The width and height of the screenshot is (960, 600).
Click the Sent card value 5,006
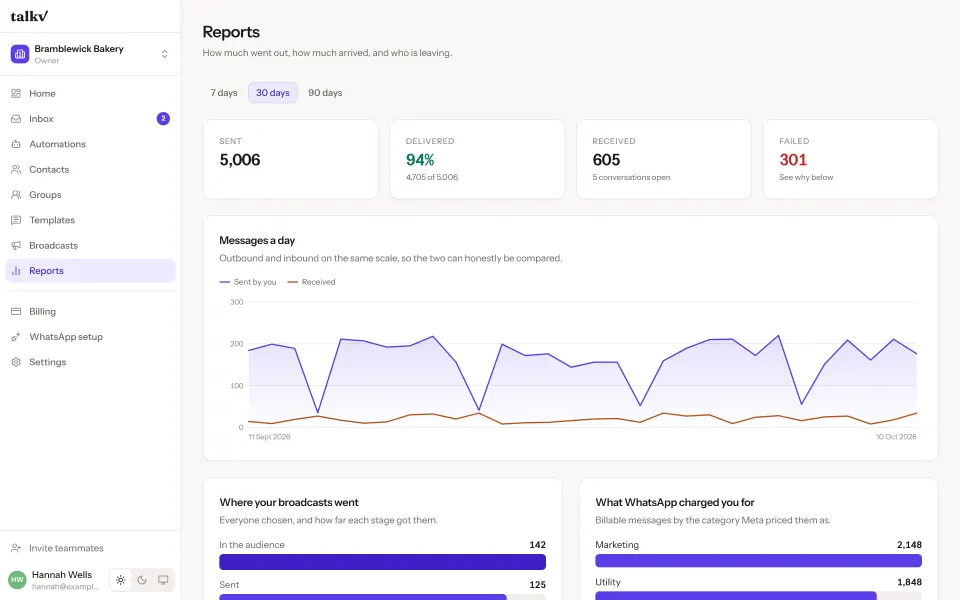[240, 160]
